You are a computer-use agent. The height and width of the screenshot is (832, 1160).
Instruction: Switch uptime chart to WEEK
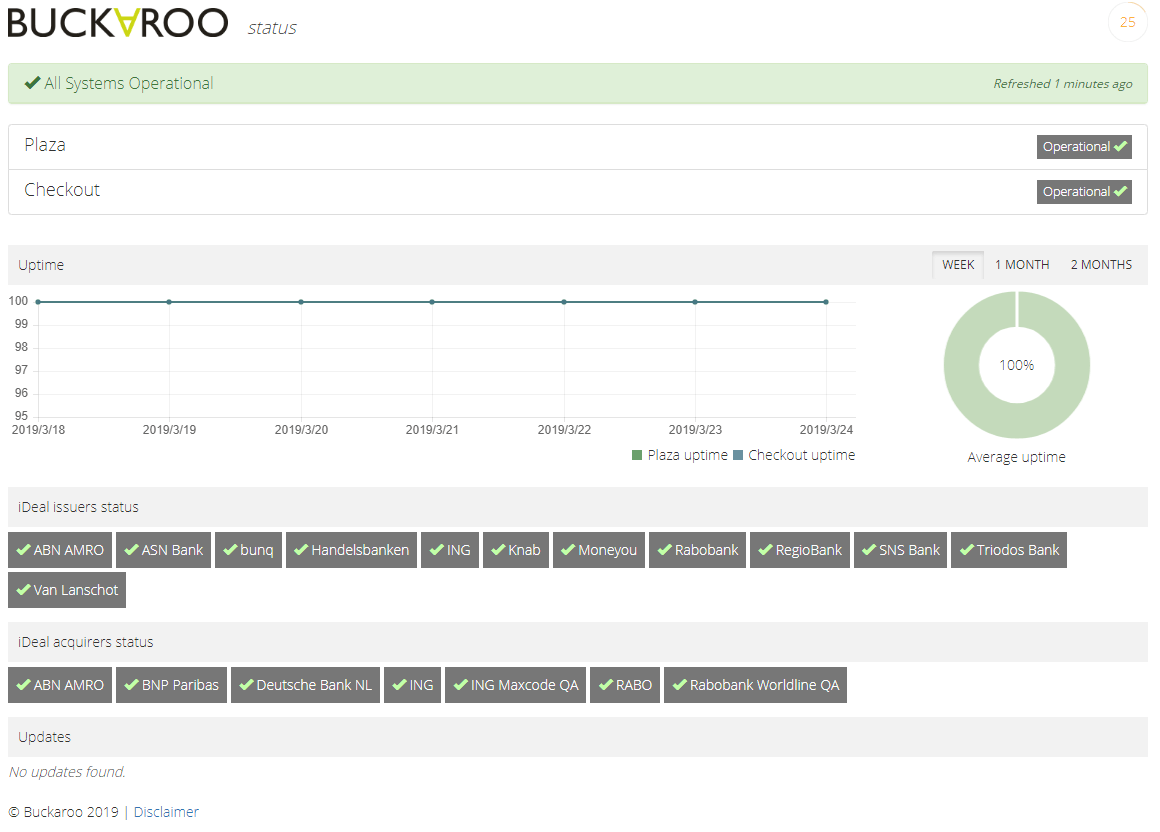point(958,265)
